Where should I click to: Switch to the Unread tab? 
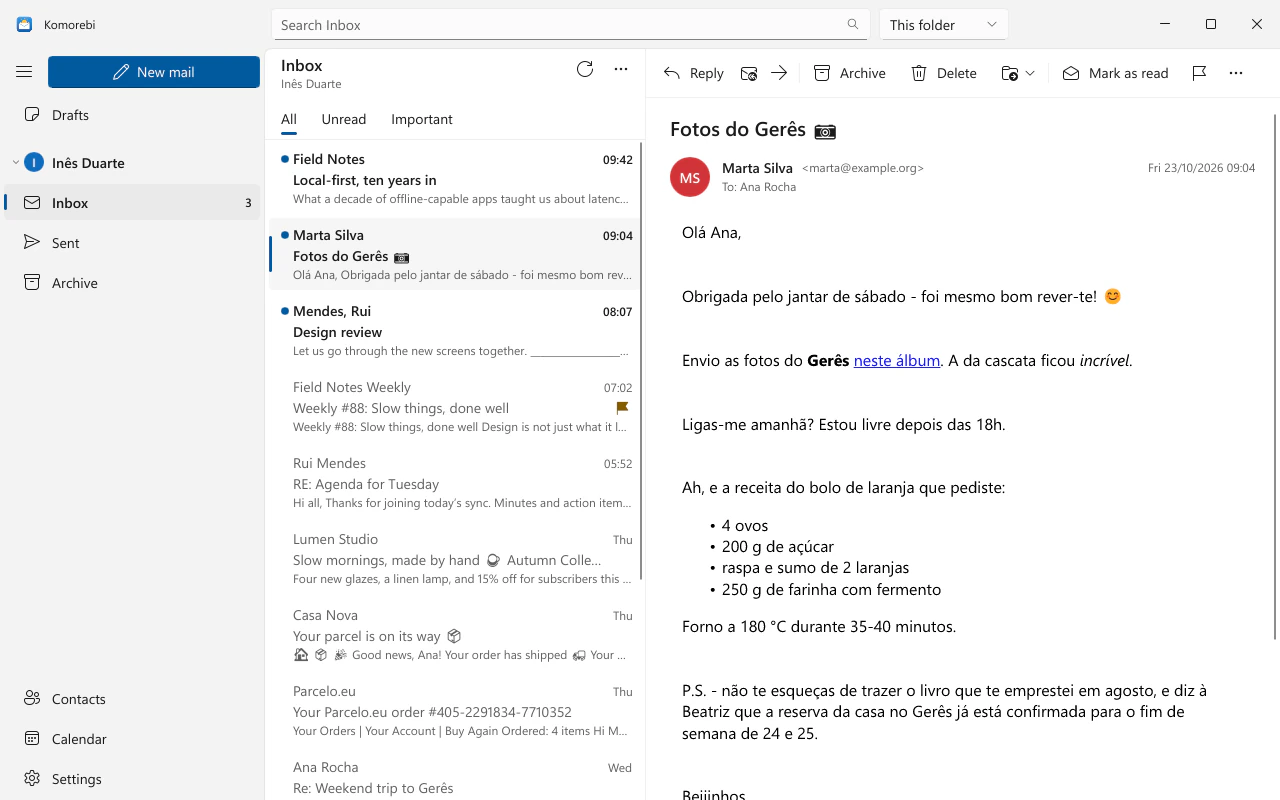[344, 119]
